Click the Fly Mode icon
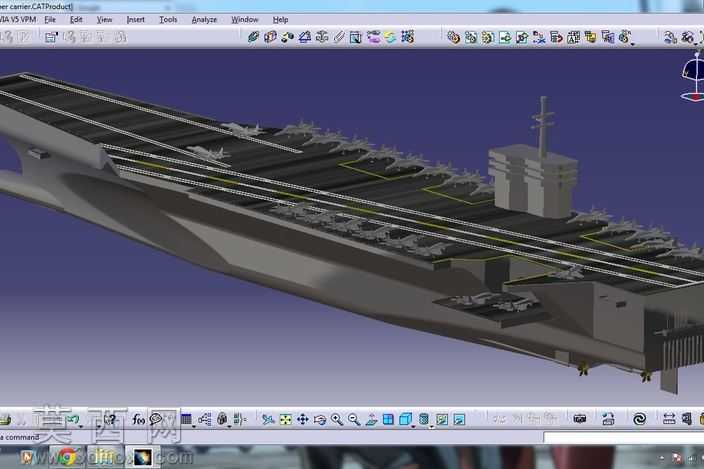 click(268, 419)
